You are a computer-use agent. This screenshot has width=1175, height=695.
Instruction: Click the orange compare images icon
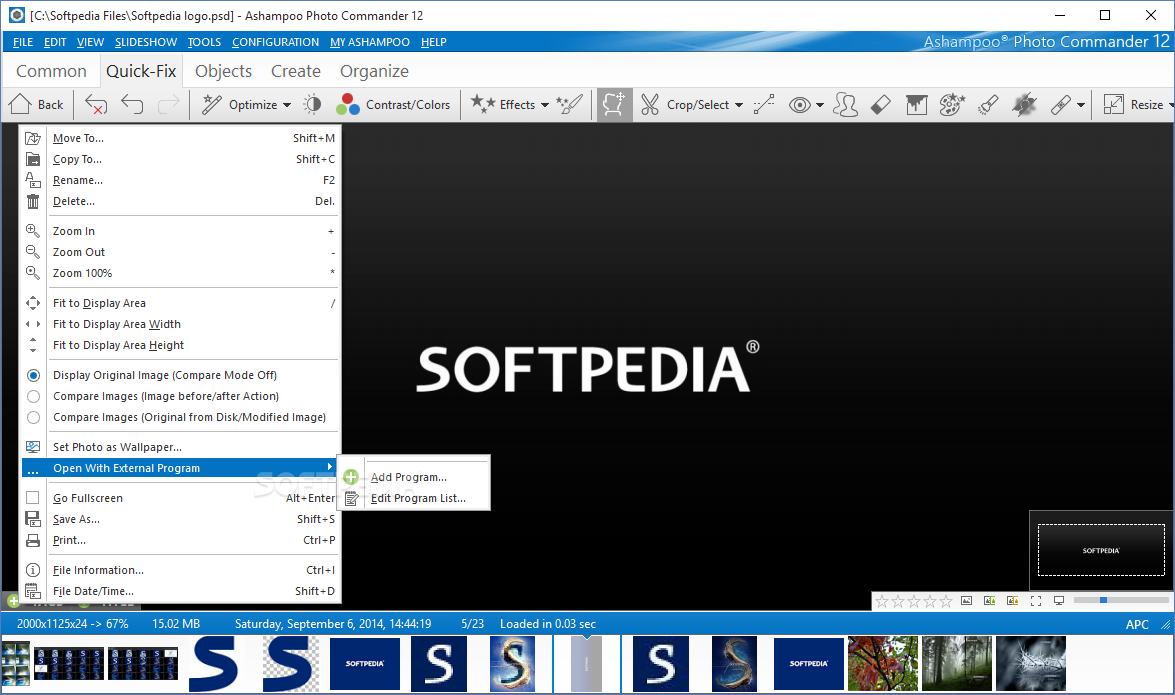point(1013,601)
